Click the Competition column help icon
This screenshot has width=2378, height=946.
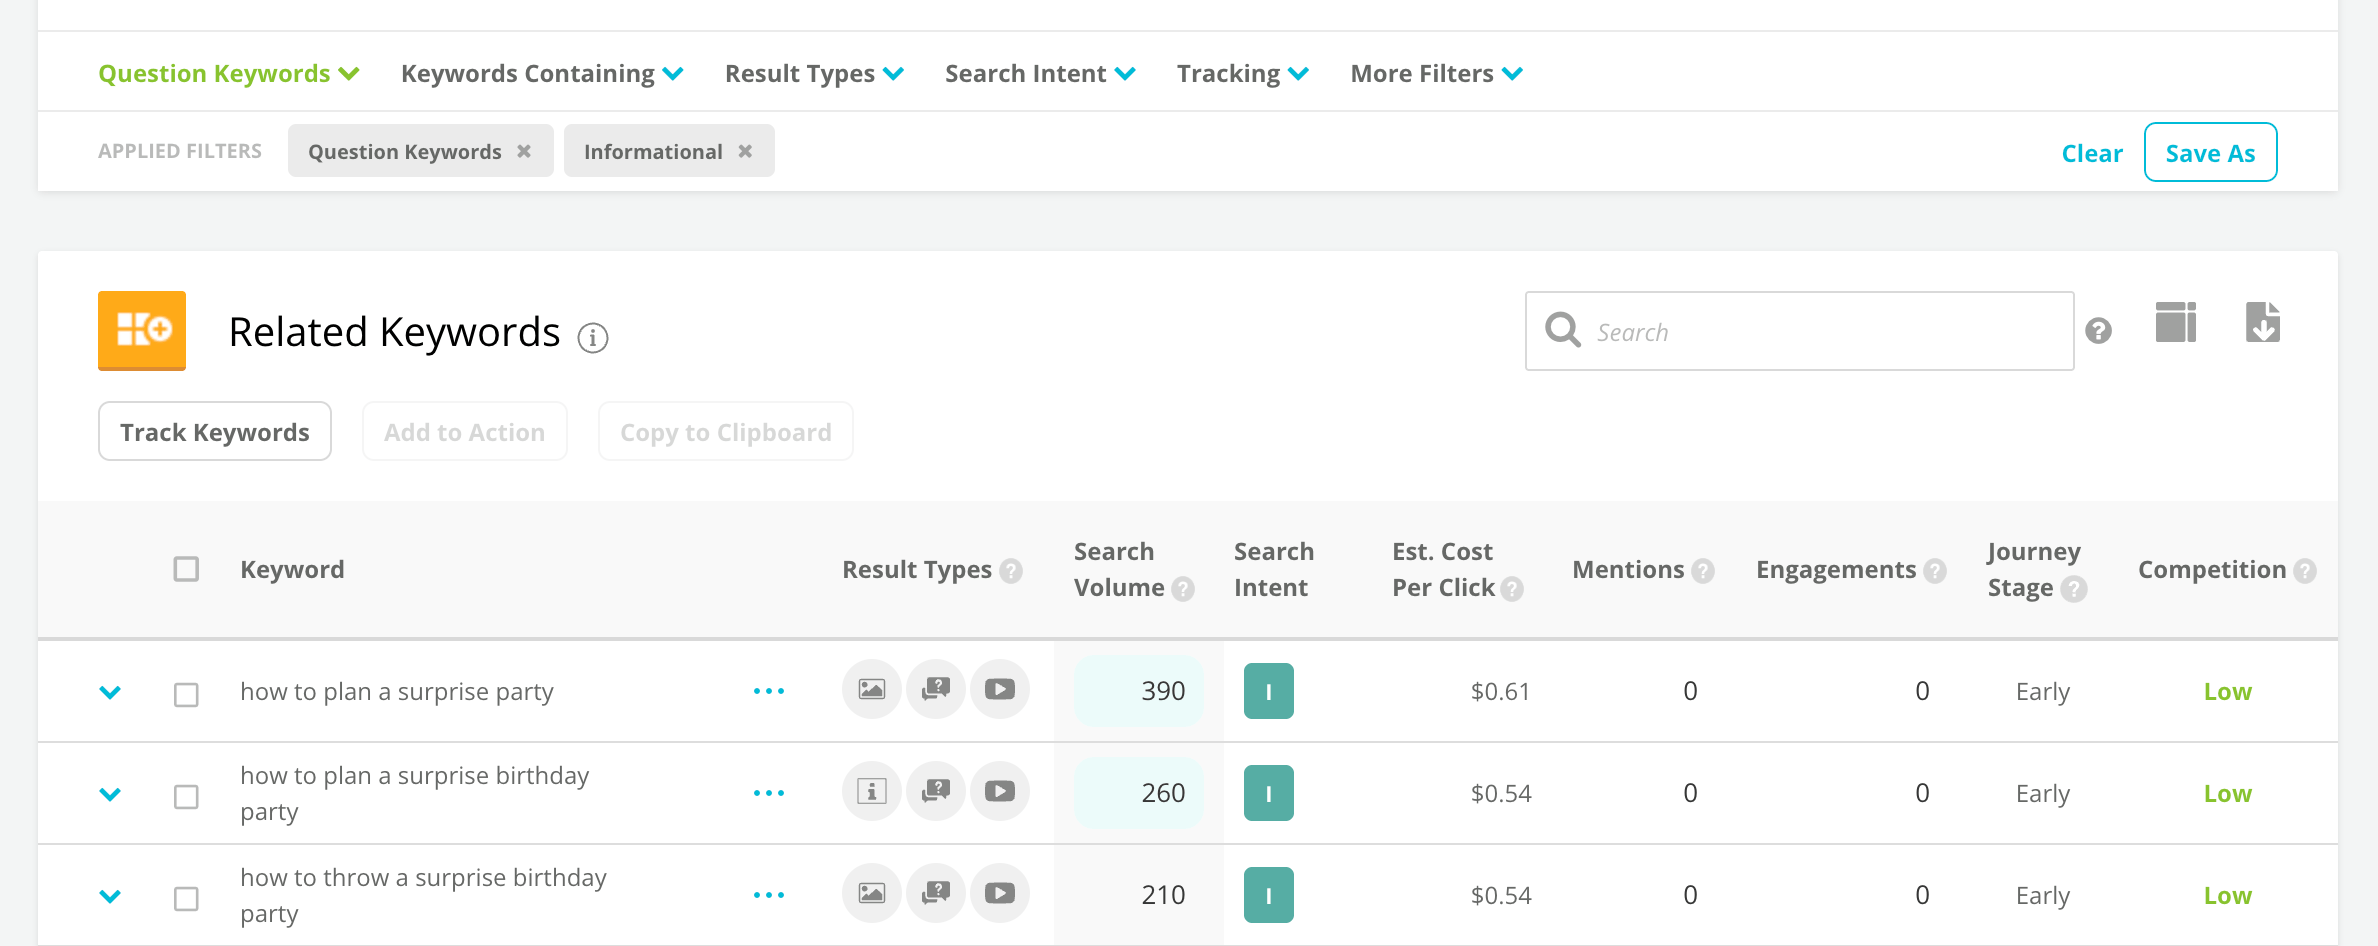pos(2305,571)
